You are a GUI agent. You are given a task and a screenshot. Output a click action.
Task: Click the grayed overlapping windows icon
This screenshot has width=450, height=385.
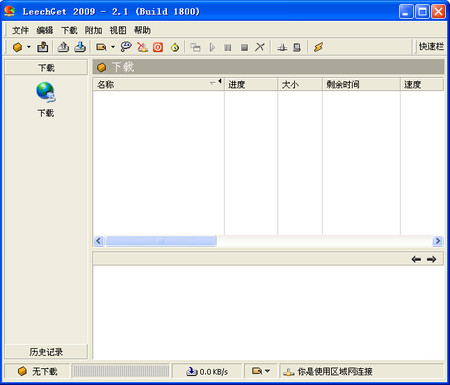195,47
